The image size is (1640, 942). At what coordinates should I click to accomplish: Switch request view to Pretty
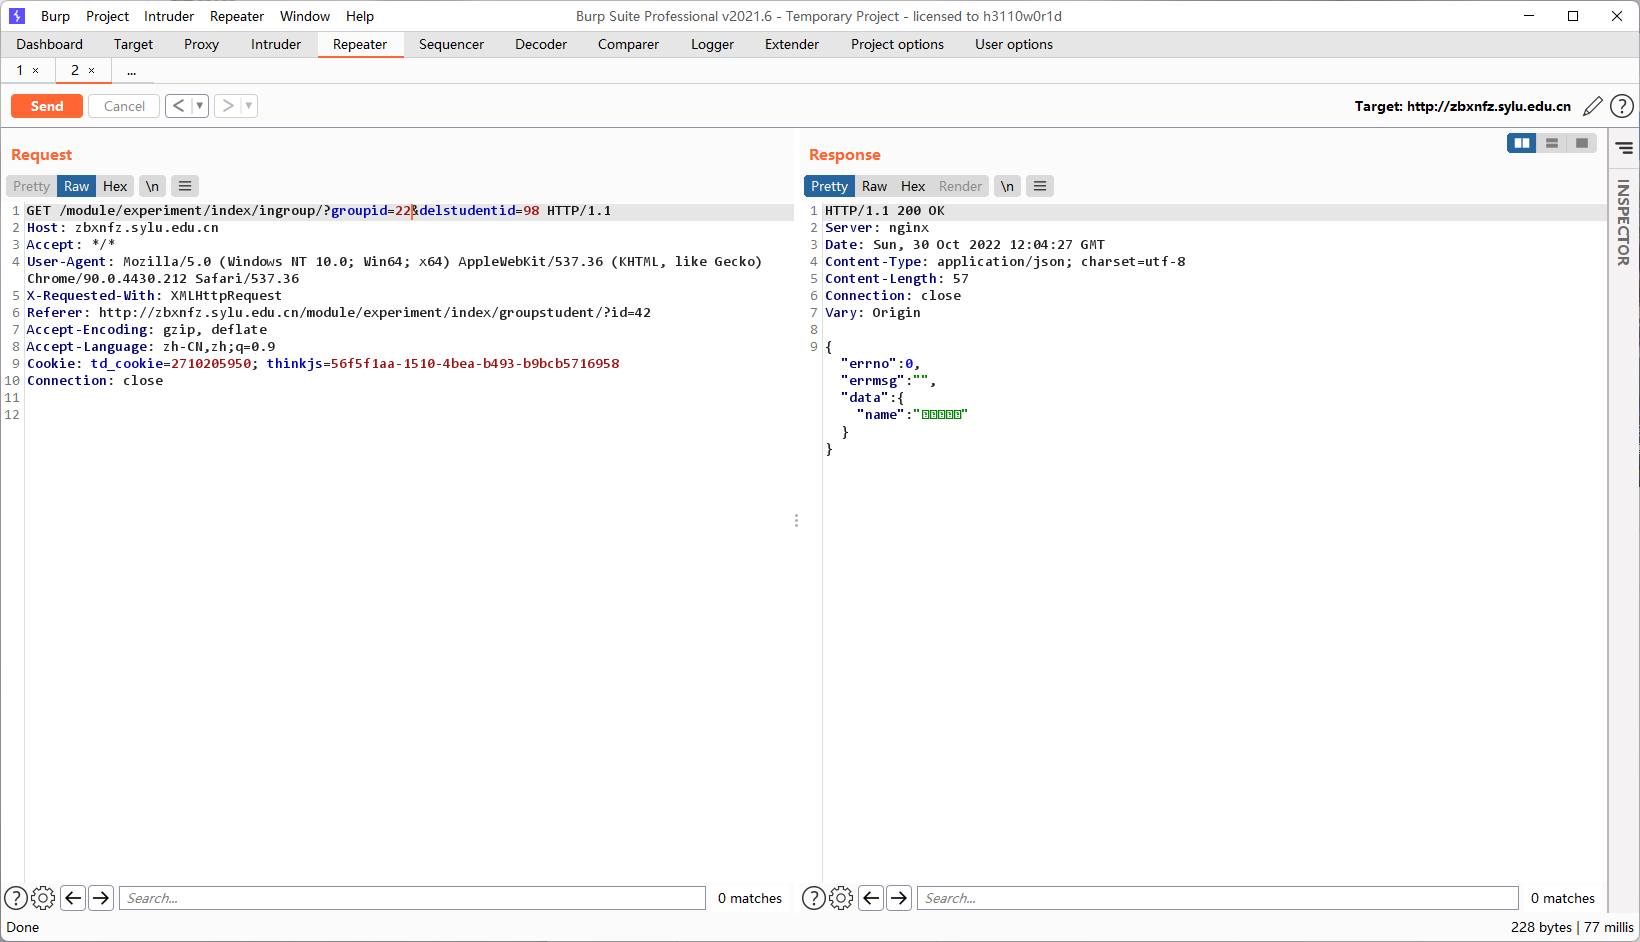(x=31, y=186)
